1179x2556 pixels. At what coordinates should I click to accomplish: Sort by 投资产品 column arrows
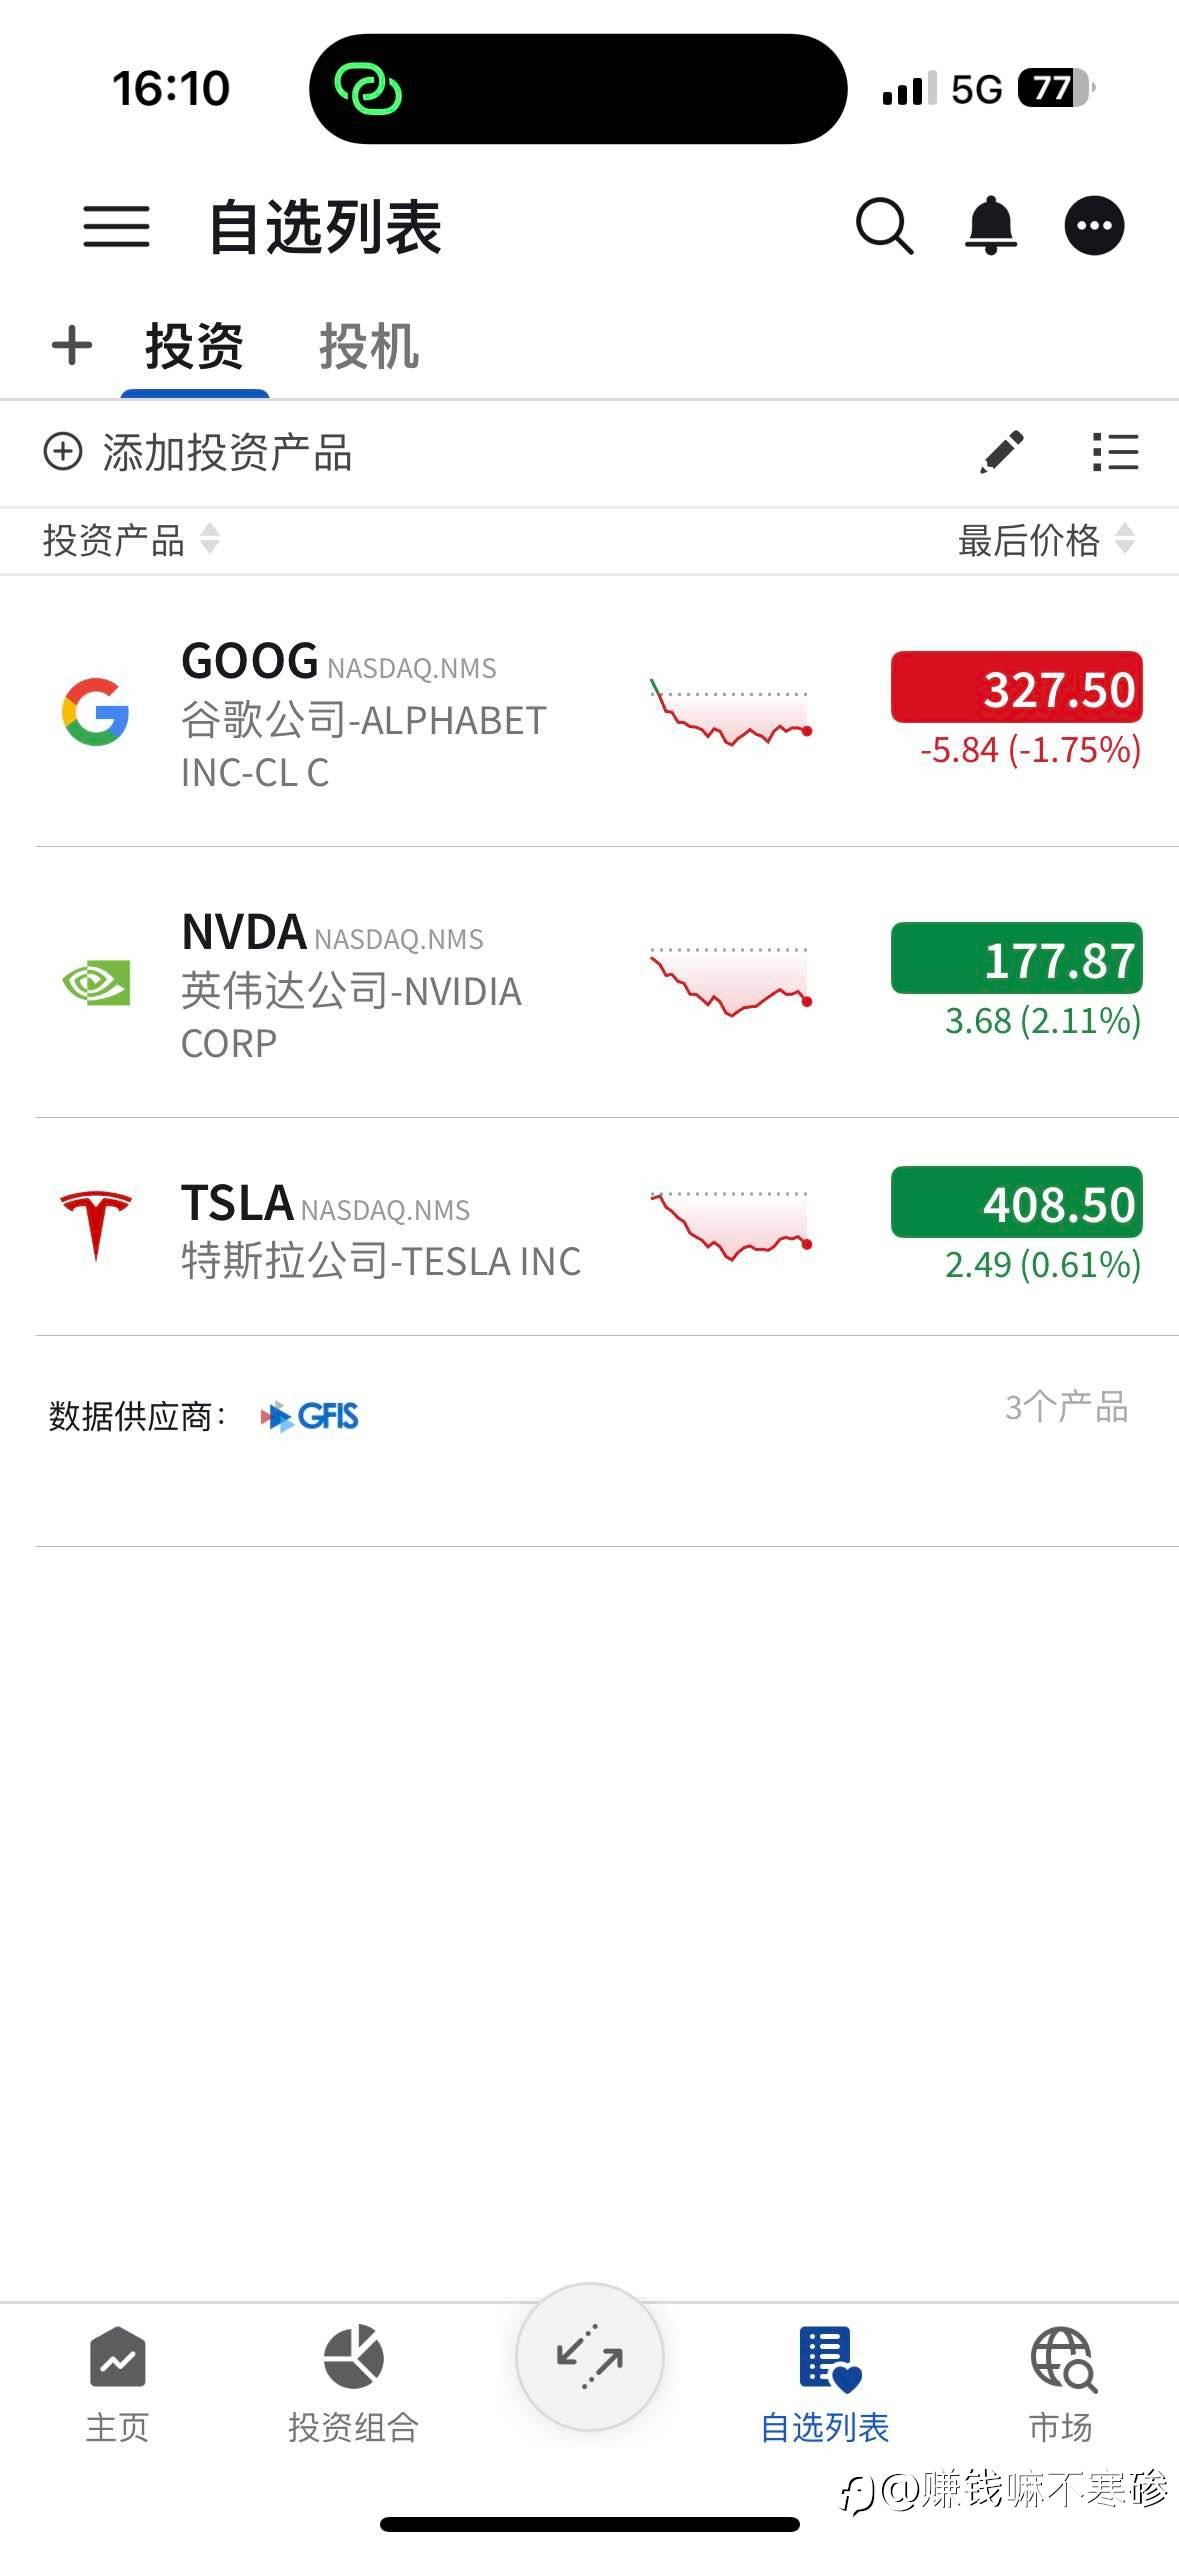[210, 539]
